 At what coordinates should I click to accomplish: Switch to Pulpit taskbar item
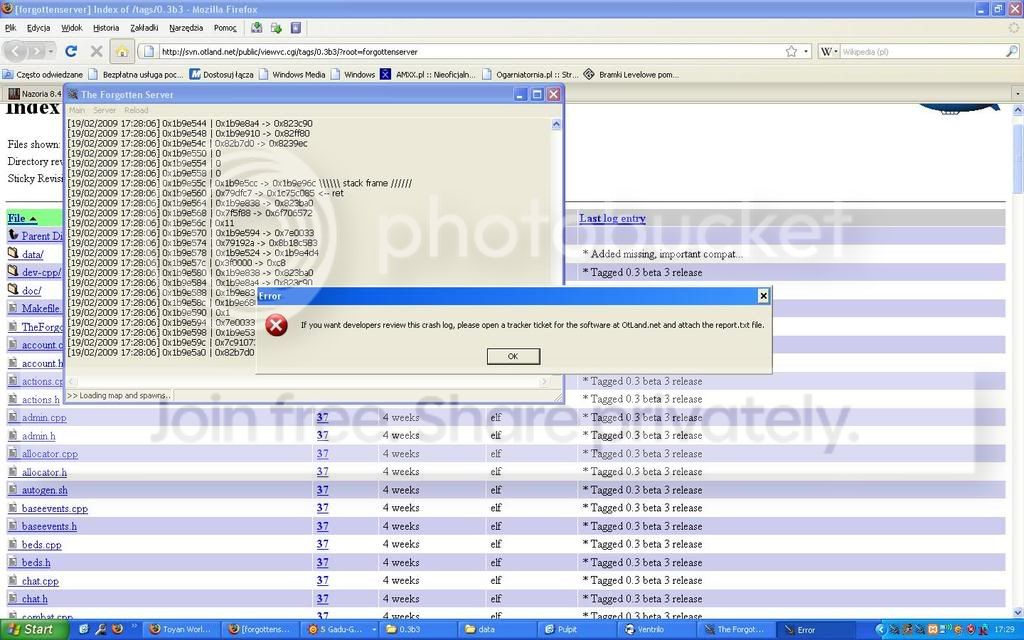pyautogui.click(x=577, y=630)
